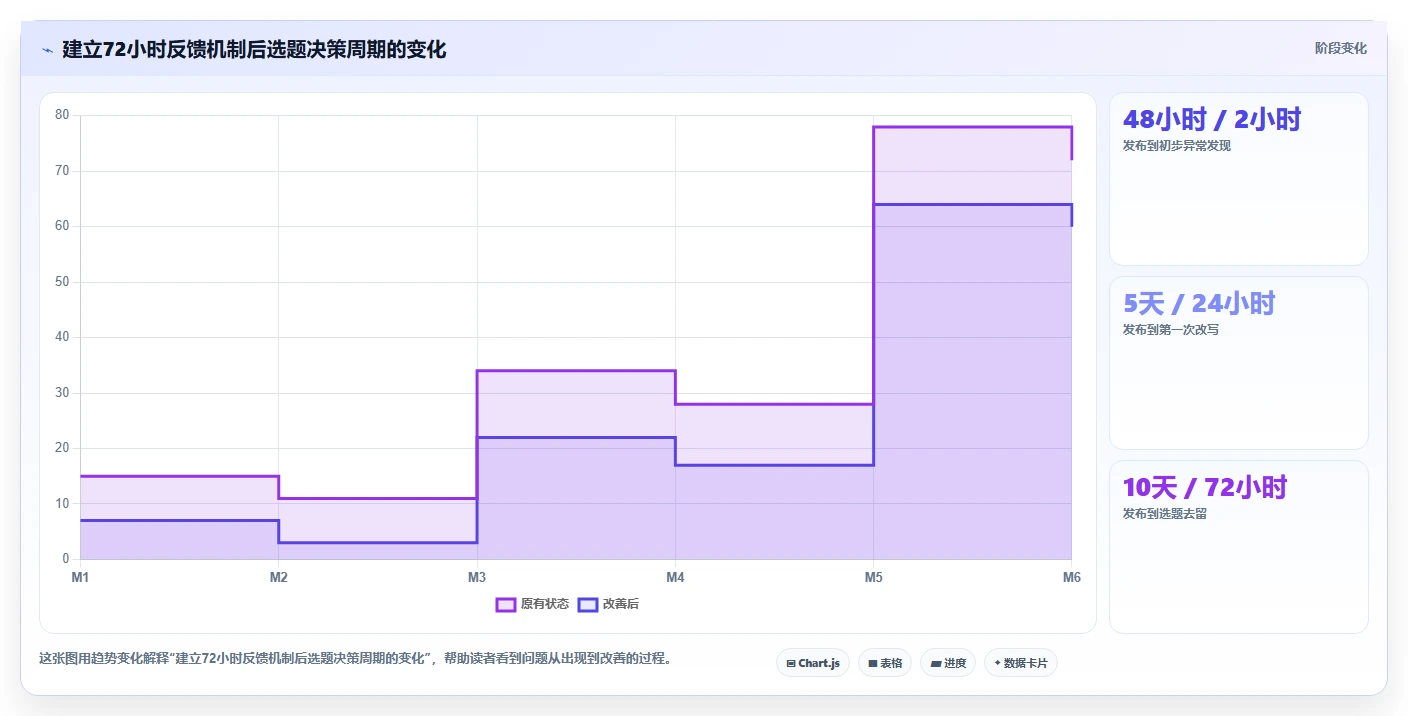Click the M1 axis label
The image size is (1408, 716).
[80, 578]
